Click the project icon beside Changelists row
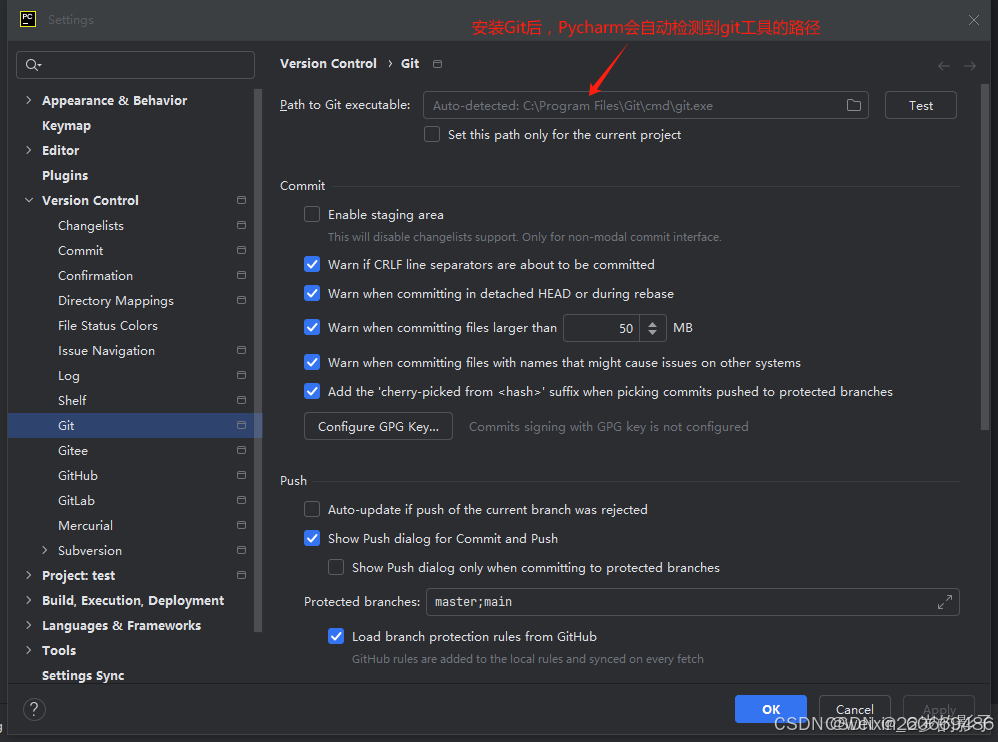 click(x=241, y=225)
